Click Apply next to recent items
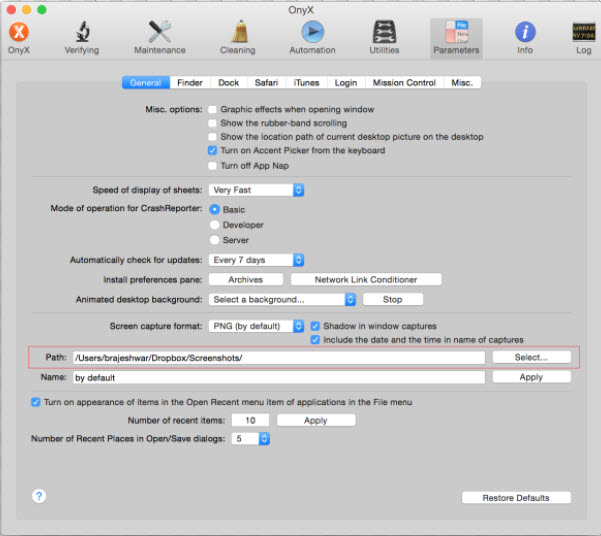601x536 pixels. click(x=316, y=420)
